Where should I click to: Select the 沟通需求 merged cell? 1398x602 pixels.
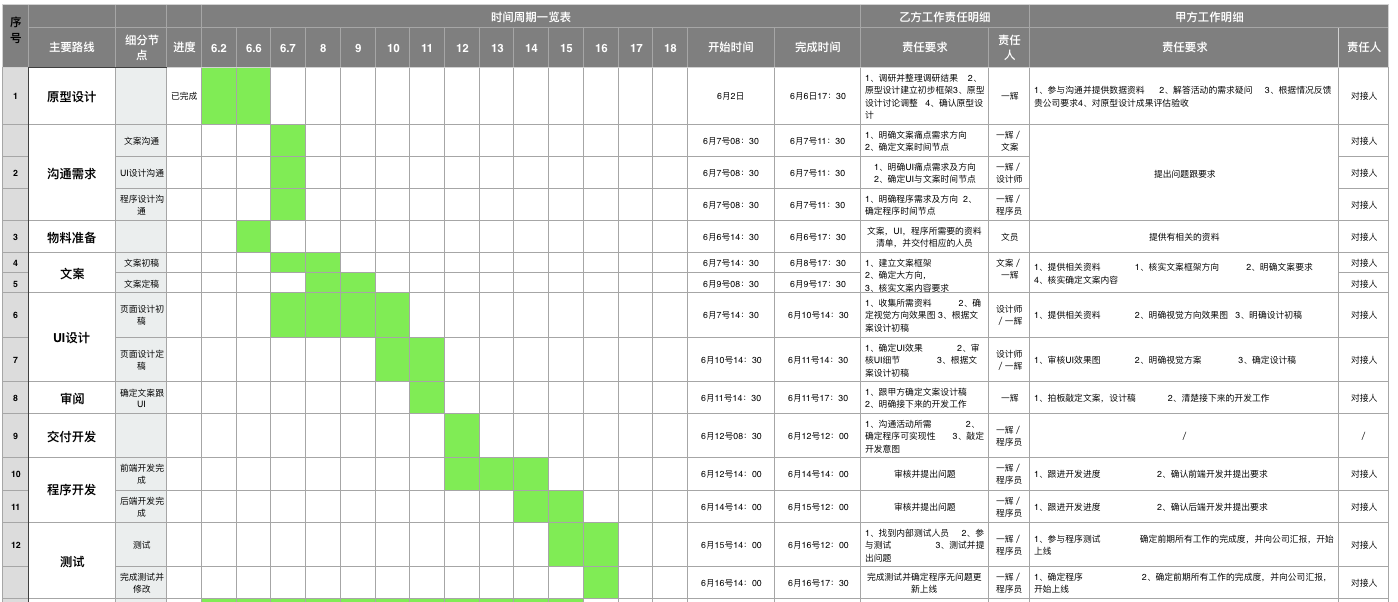point(72,173)
